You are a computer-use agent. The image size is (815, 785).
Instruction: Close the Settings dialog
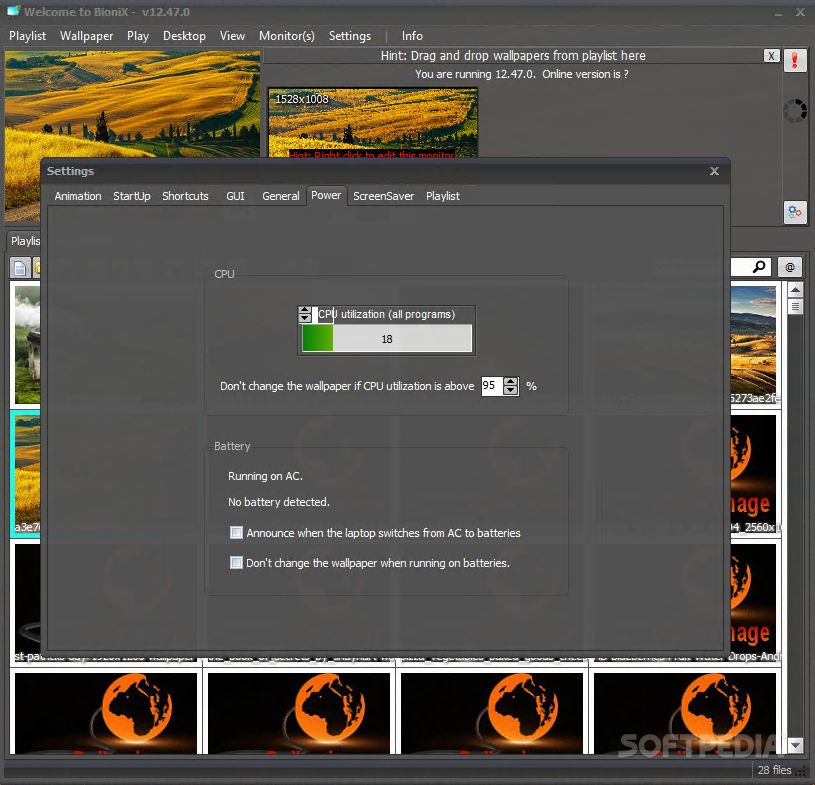click(714, 171)
